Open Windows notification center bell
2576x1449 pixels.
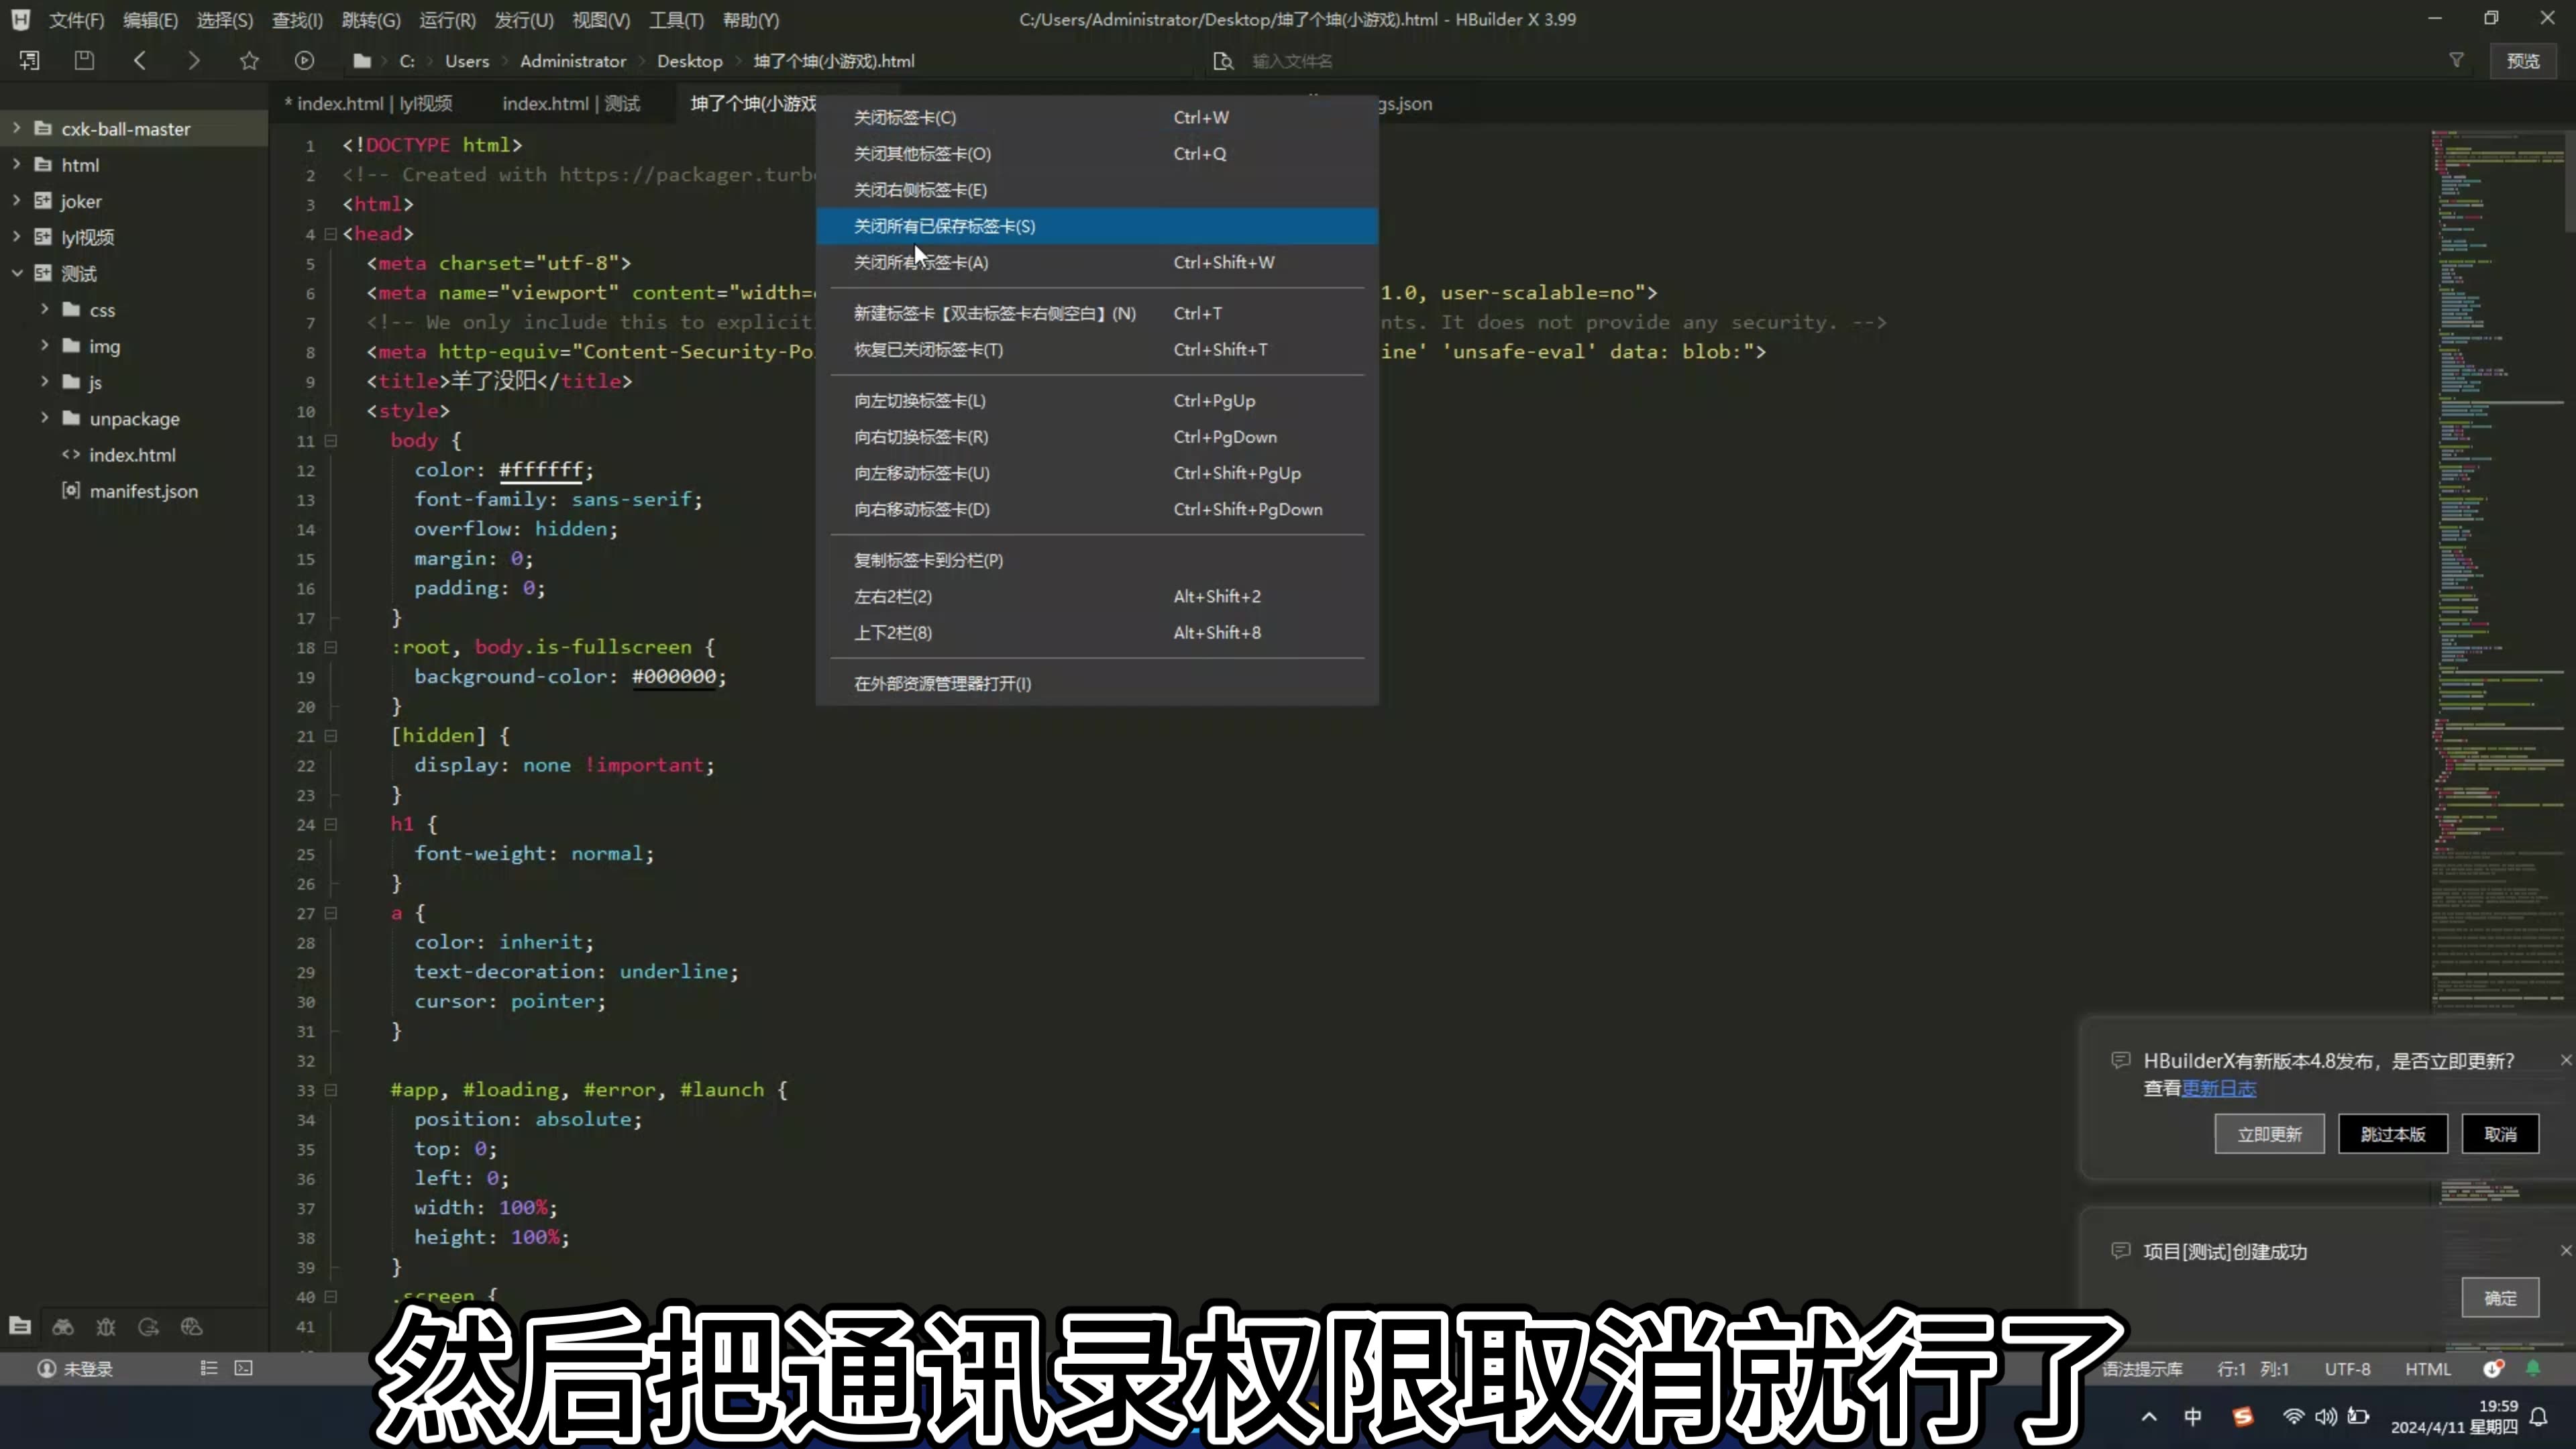(2538, 1416)
